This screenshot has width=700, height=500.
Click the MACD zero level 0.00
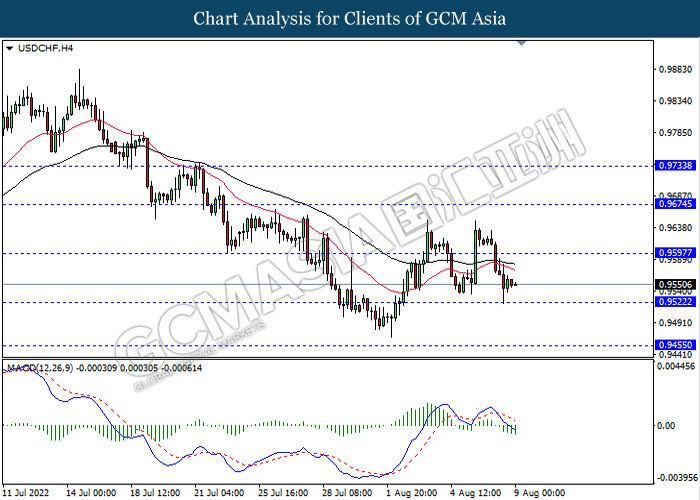pos(666,426)
